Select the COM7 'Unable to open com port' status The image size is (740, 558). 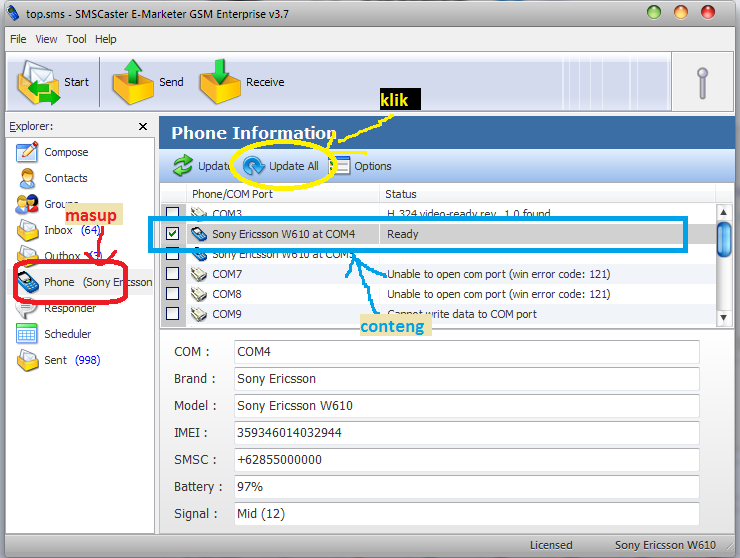coord(498,274)
